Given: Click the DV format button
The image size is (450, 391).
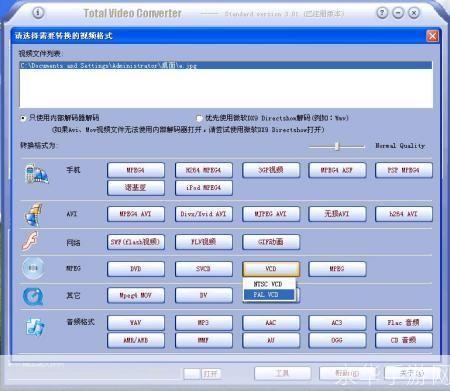Looking at the screenshot, I should pyautogui.click(x=204, y=295).
